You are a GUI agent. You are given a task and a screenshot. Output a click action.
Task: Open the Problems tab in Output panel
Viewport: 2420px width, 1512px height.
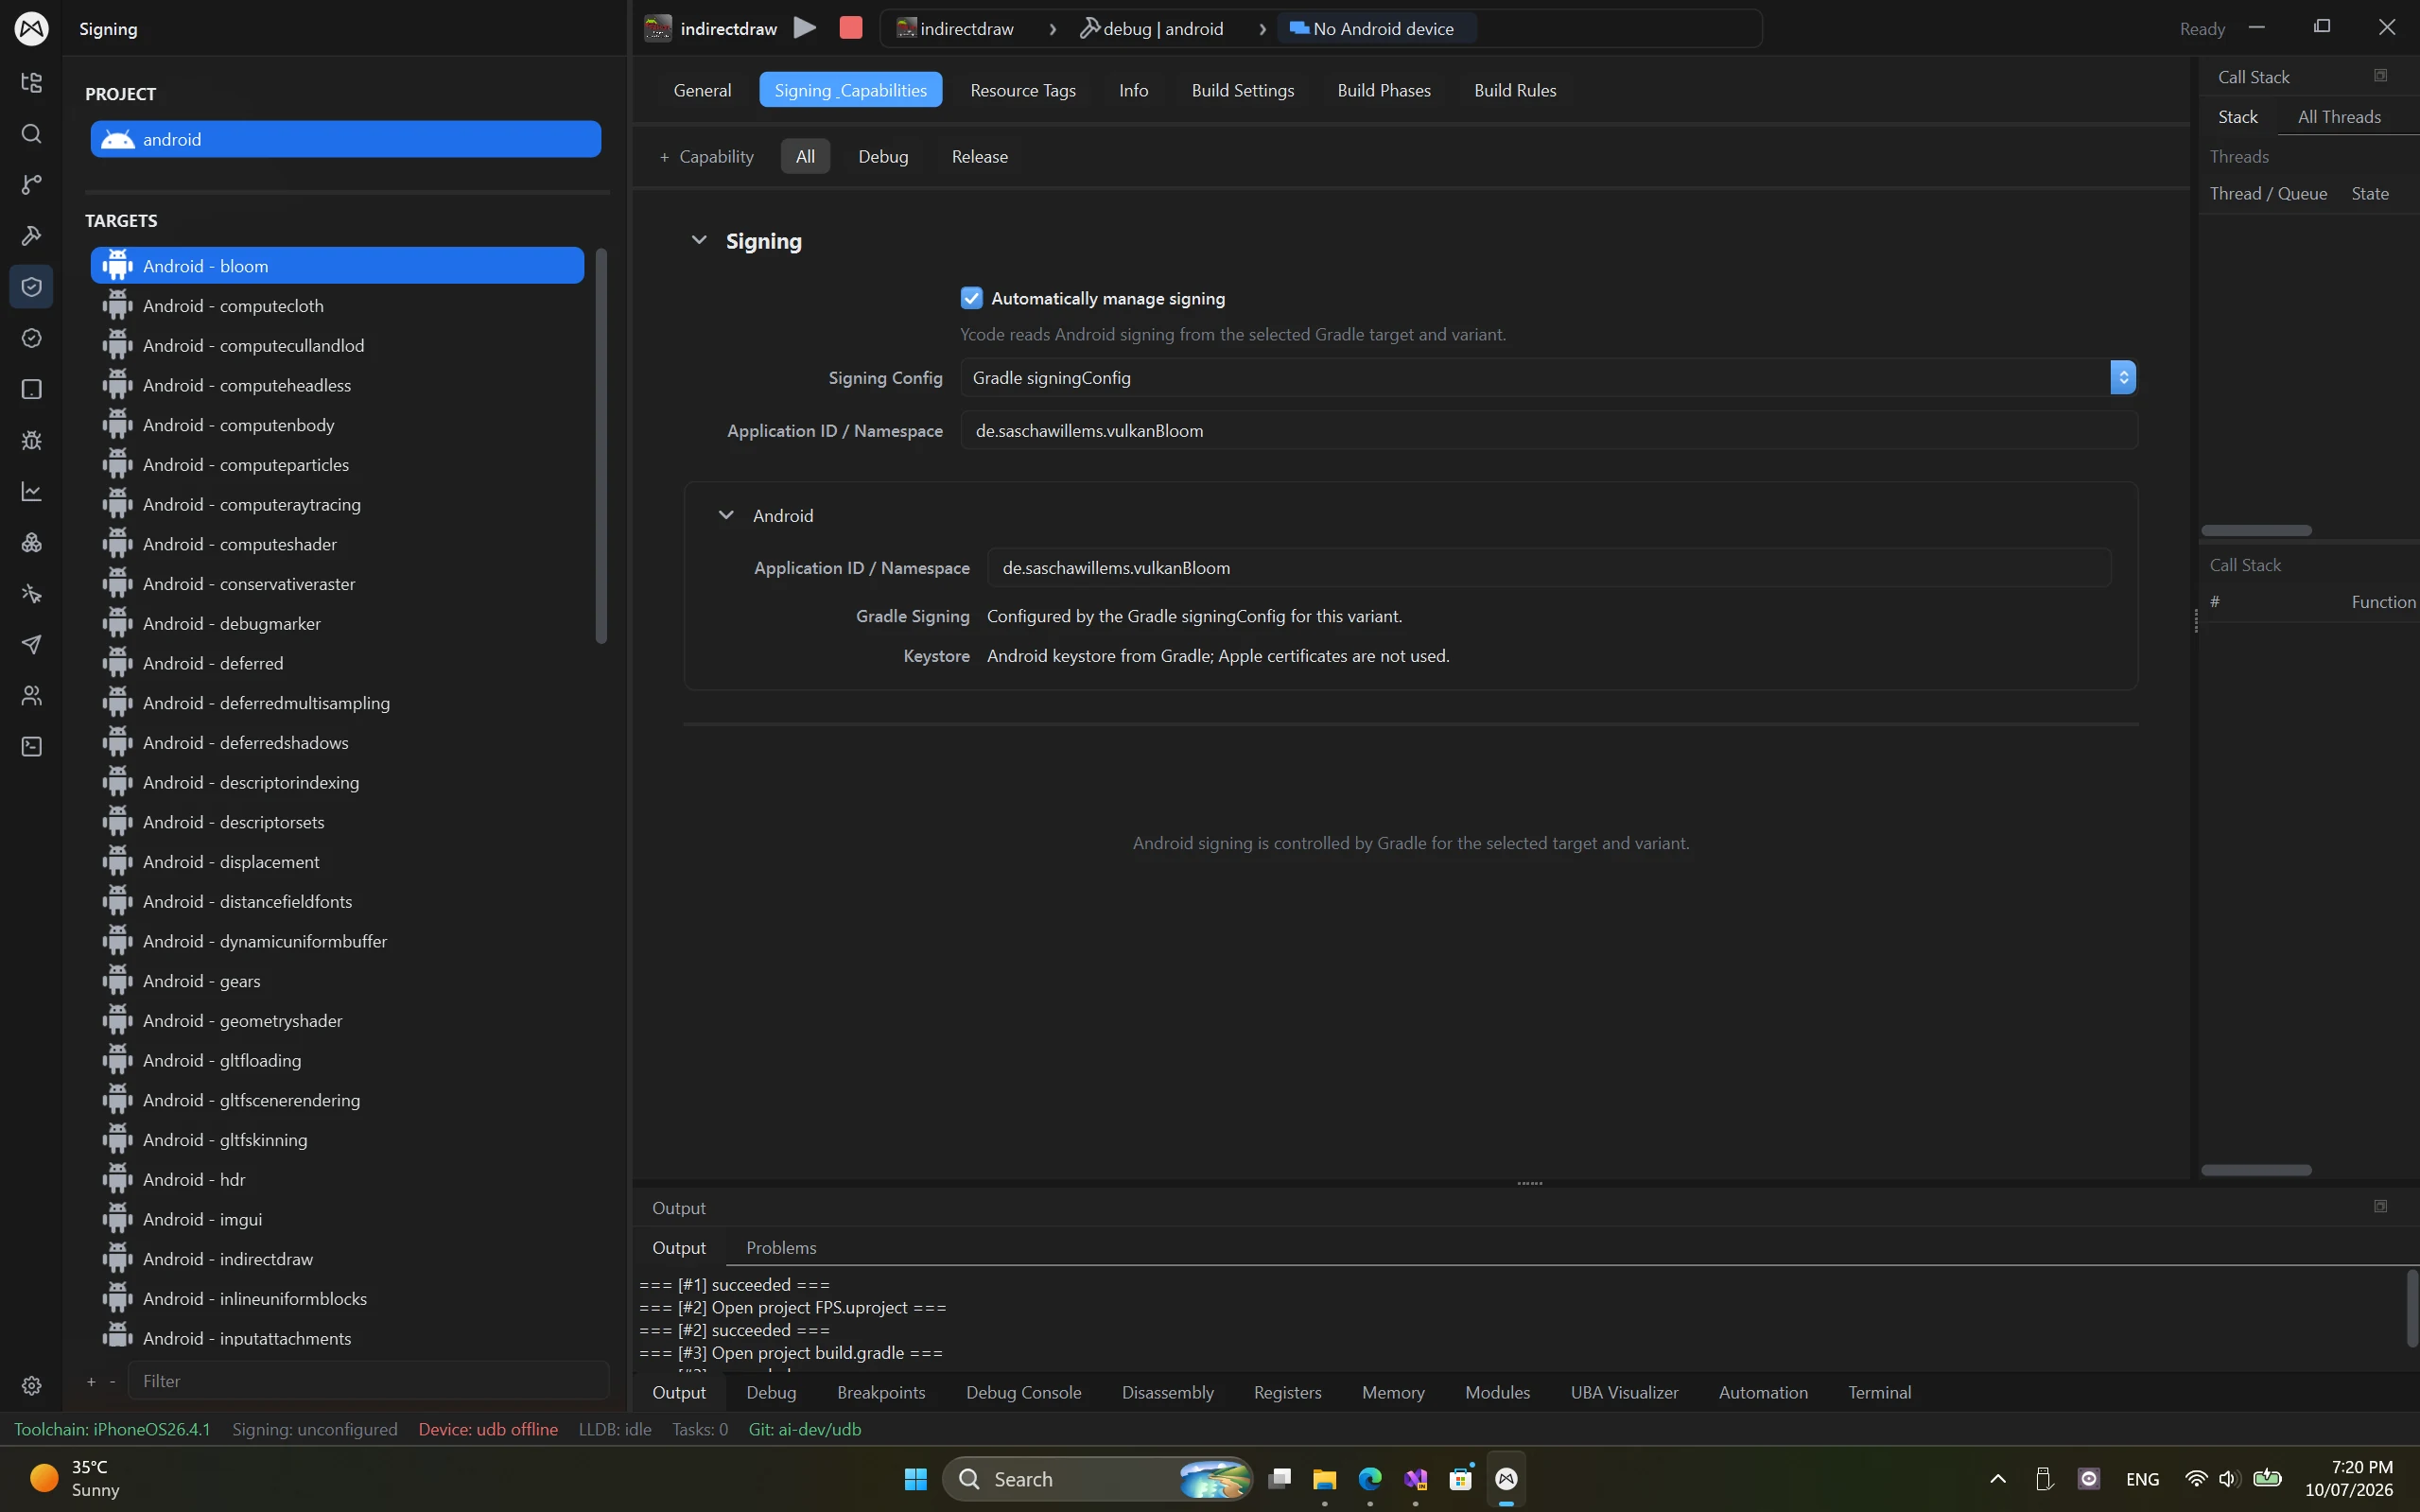pyautogui.click(x=781, y=1248)
